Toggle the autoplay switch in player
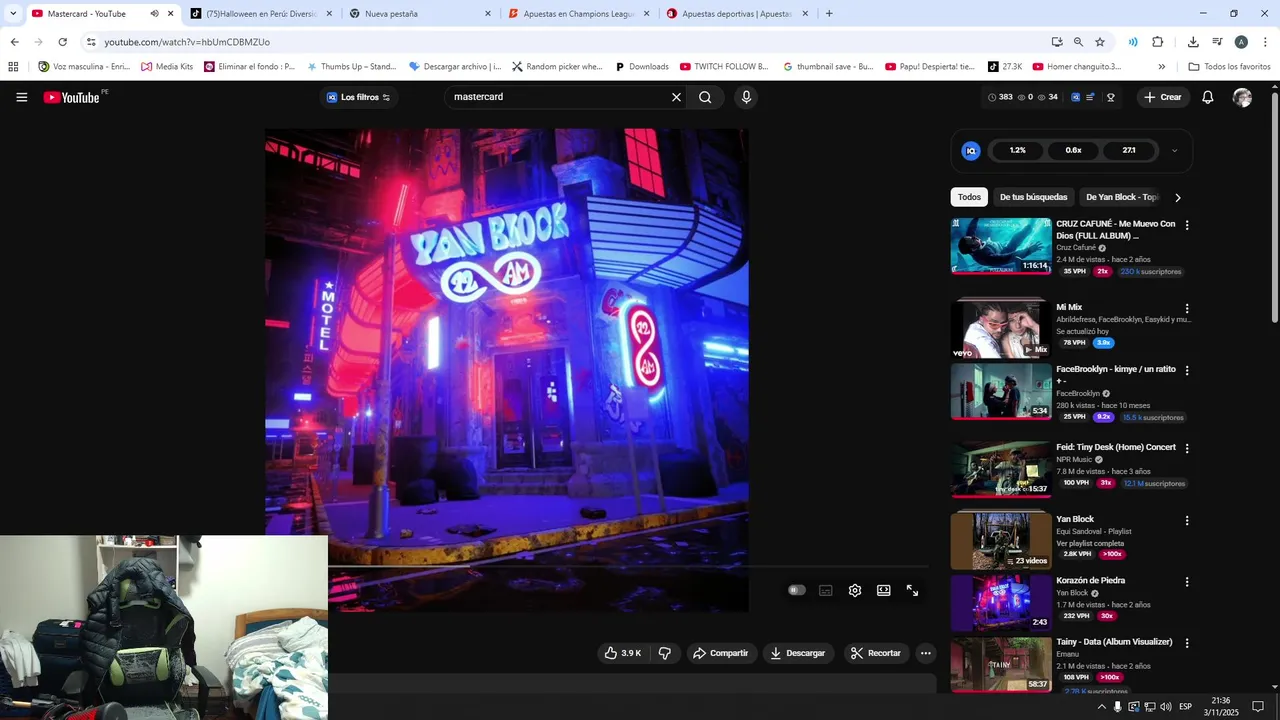This screenshot has width=1280, height=720. [x=796, y=590]
